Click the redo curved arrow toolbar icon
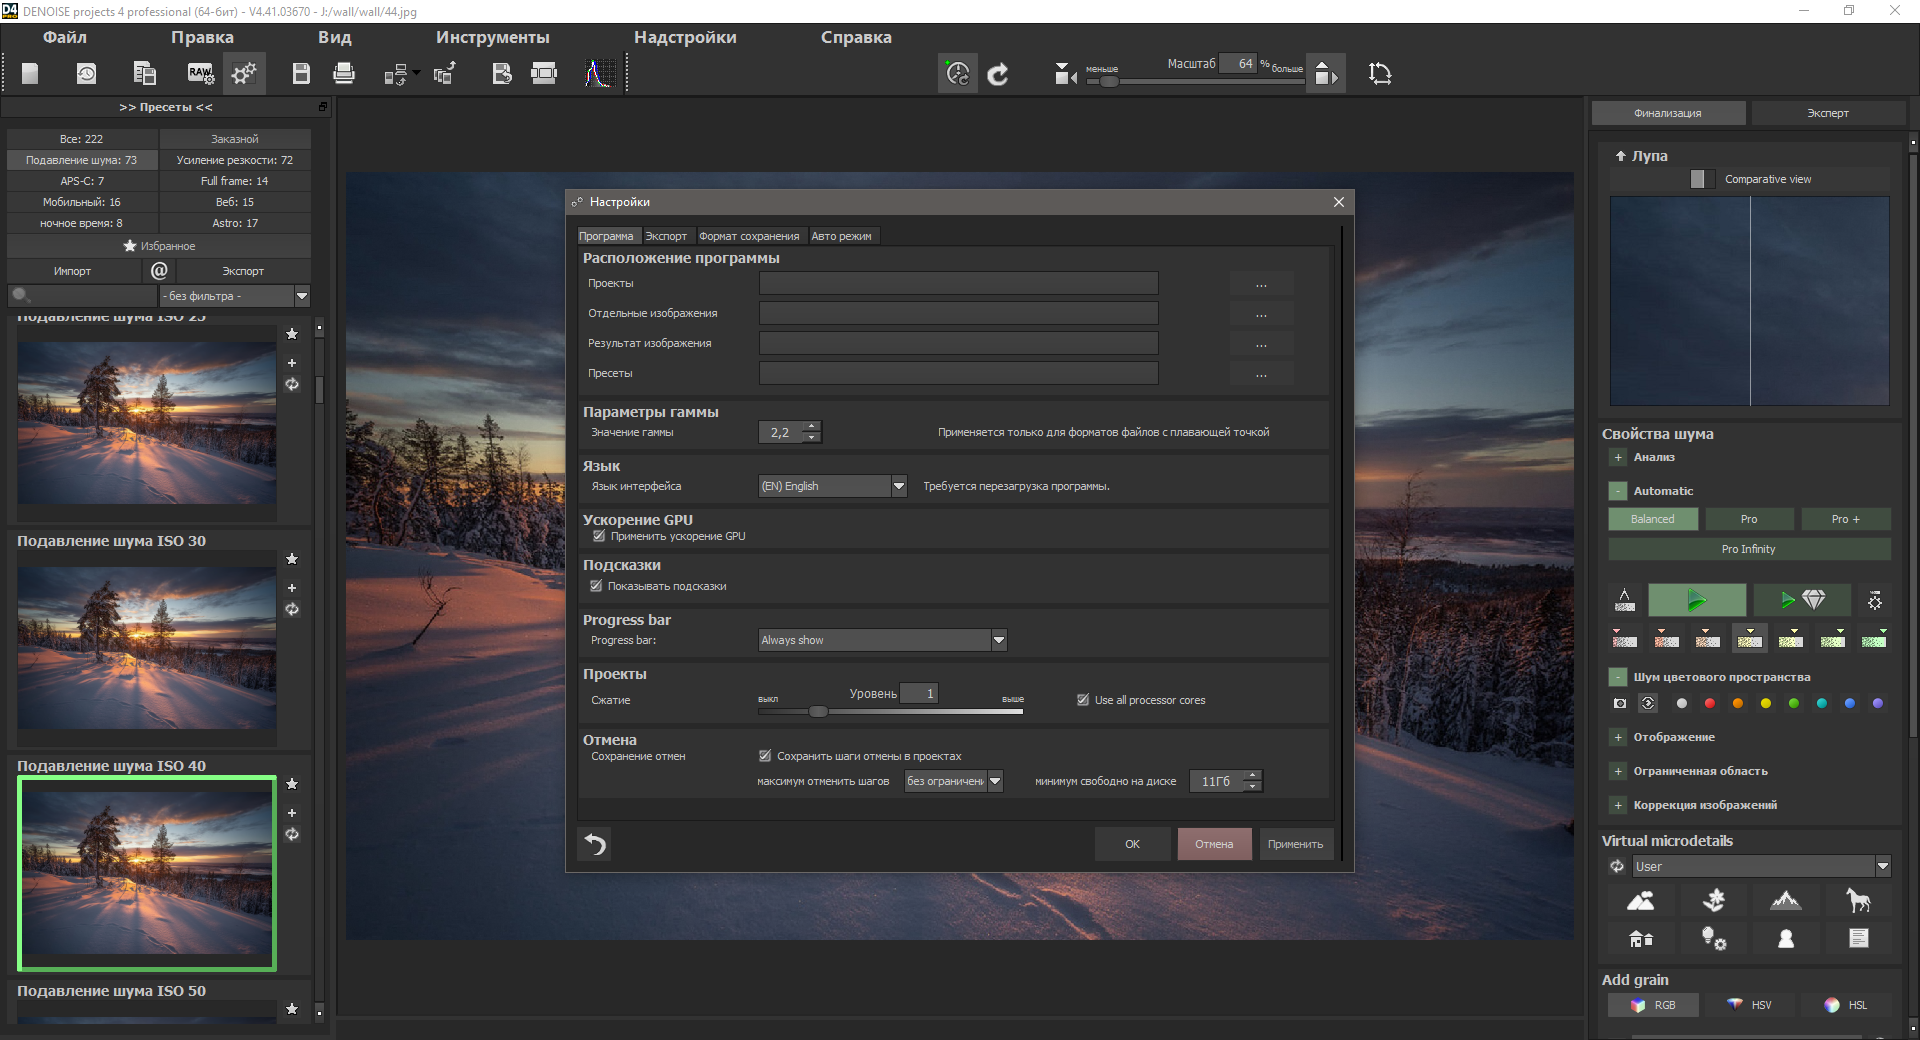This screenshot has width=1920, height=1040. point(998,74)
